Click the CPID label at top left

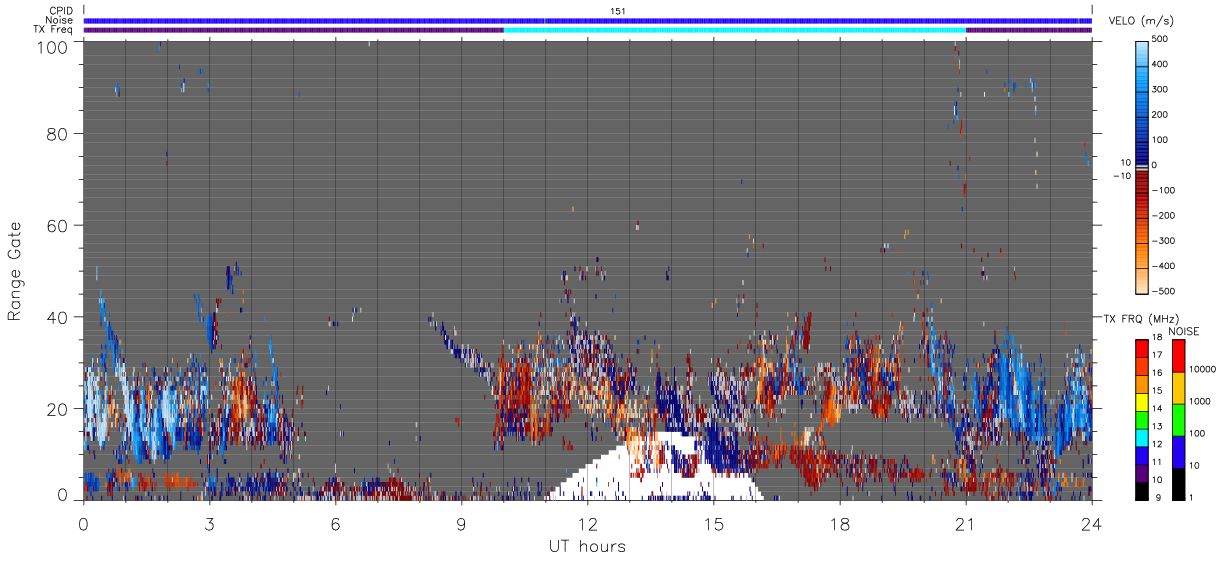pyautogui.click(x=61, y=11)
